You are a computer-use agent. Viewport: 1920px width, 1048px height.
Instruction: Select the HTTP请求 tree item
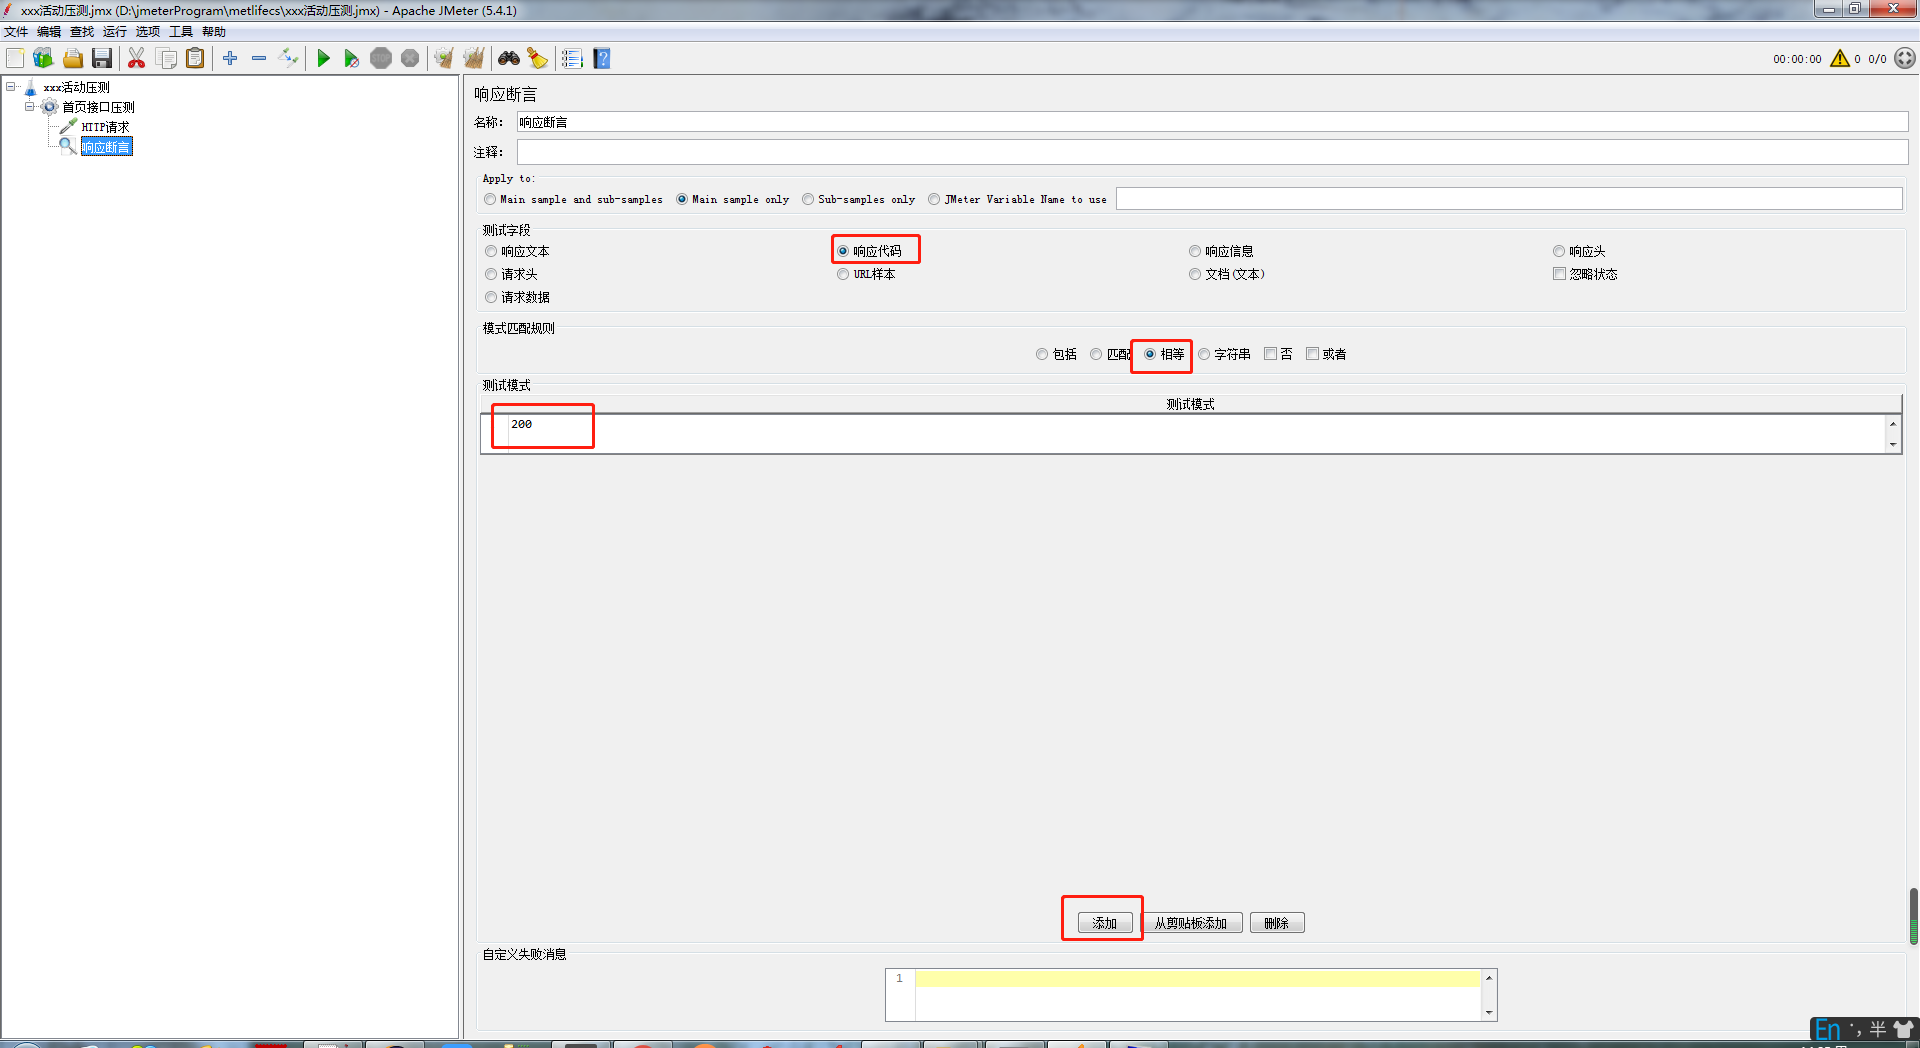tap(105, 127)
